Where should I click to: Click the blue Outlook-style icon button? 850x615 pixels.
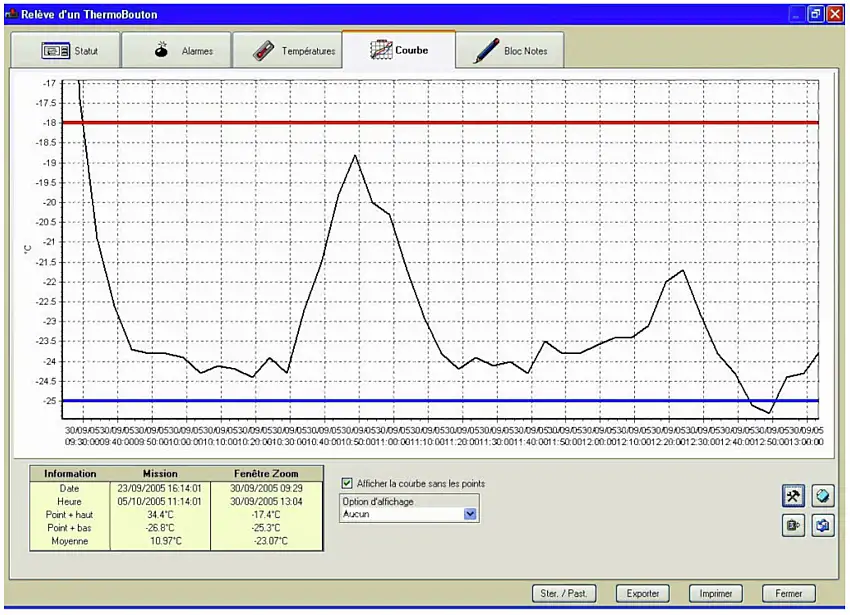coord(823,525)
